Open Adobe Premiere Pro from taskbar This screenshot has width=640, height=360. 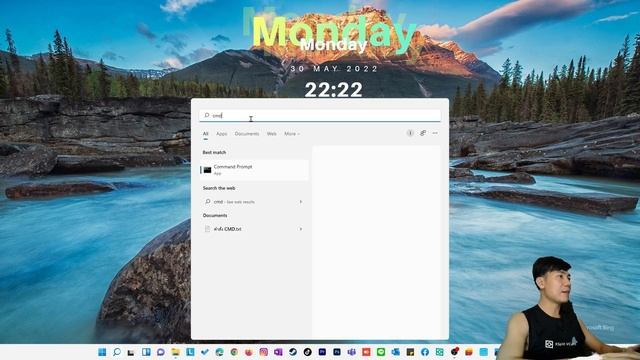point(322,352)
